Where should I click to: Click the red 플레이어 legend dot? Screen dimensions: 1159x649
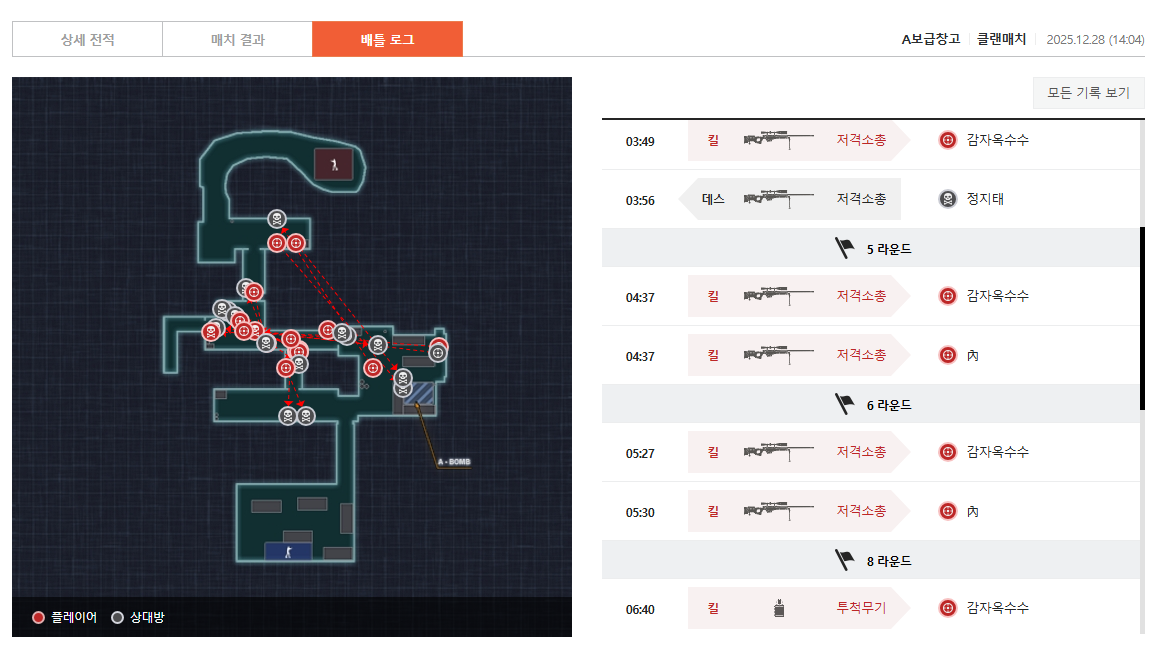pyautogui.click(x=38, y=618)
